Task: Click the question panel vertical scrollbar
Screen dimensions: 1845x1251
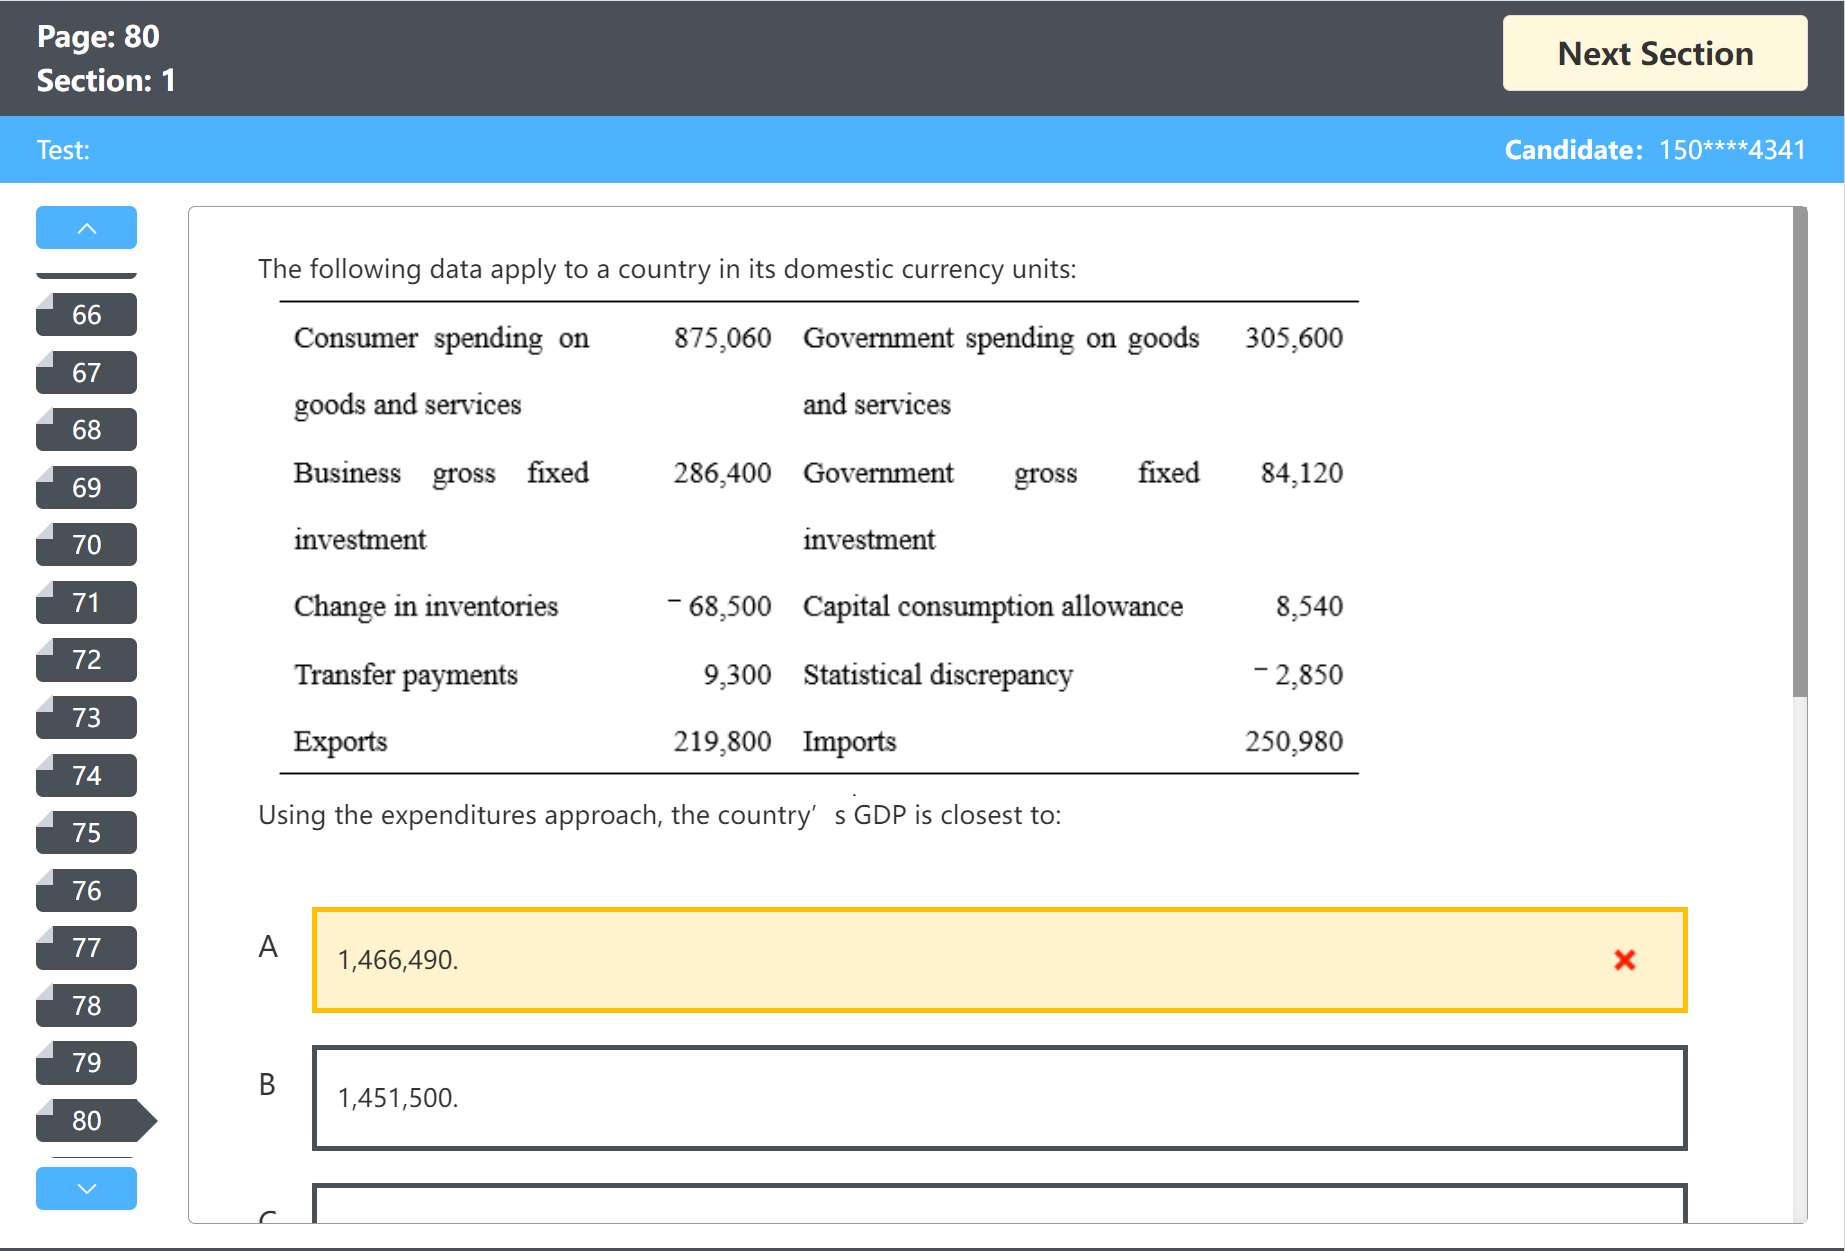Action: (x=1800, y=452)
